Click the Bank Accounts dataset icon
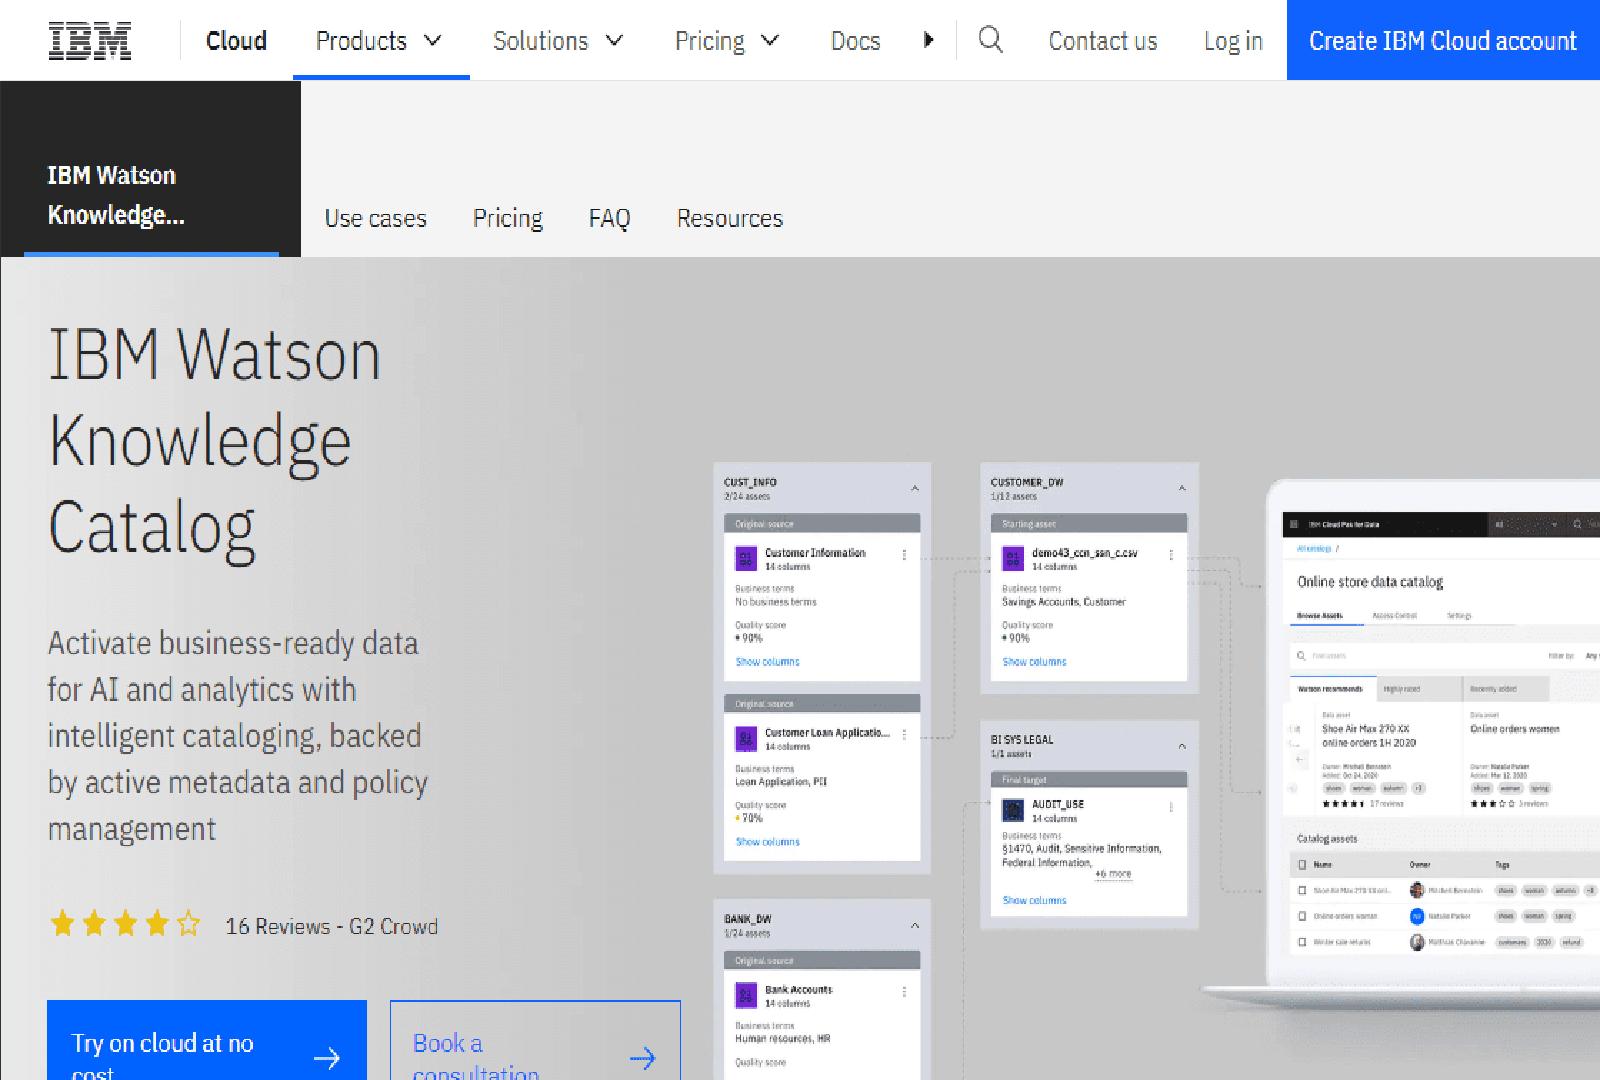 click(746, 994)
